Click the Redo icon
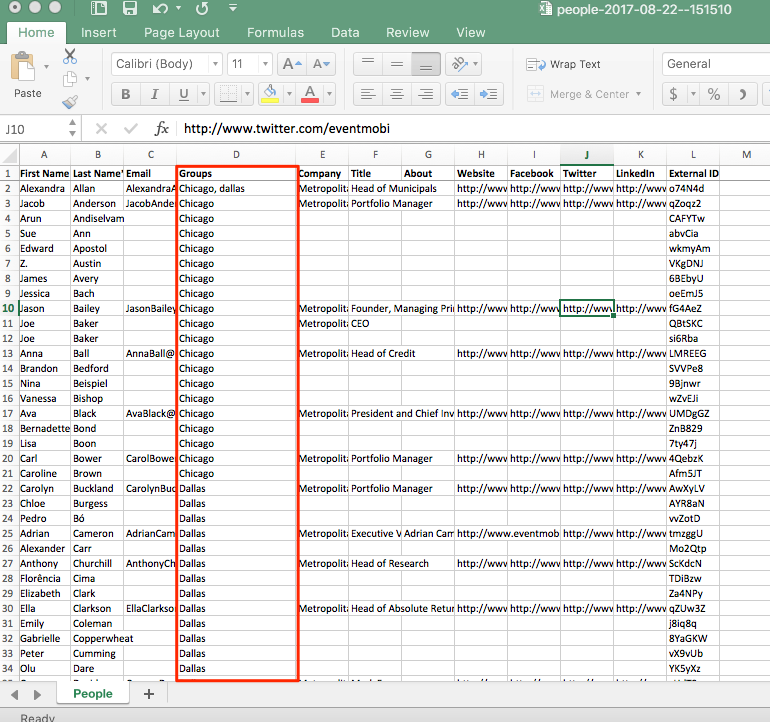 click(202, 8)
